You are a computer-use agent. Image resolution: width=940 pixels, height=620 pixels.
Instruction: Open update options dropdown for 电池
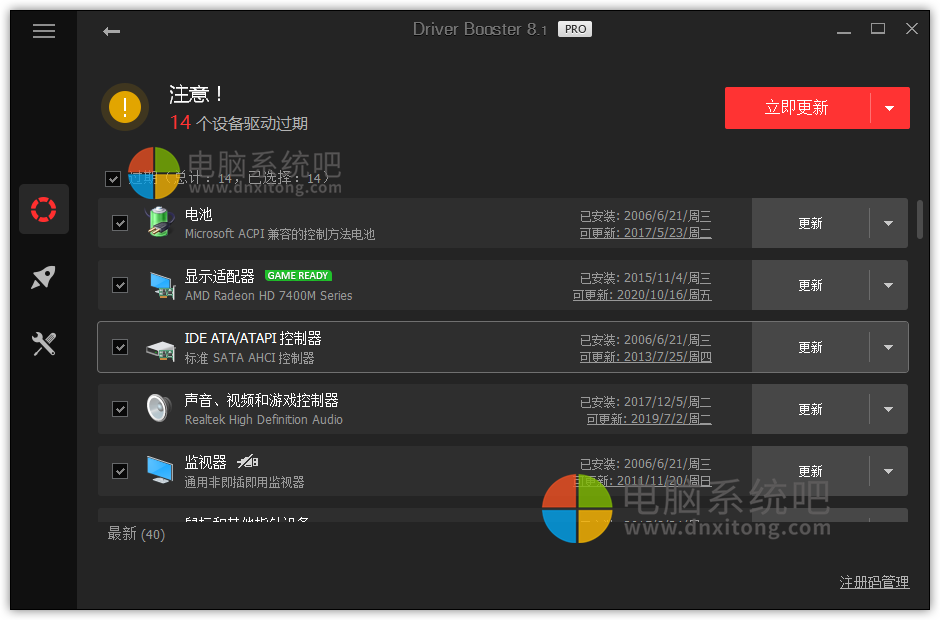(888, 223)
